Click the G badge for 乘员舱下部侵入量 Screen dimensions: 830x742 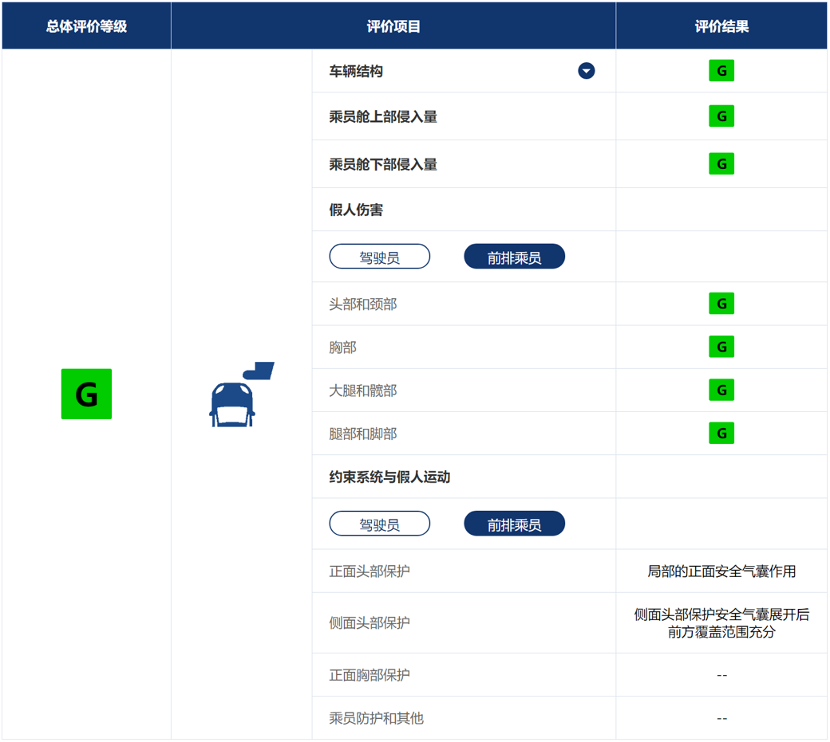click(721, 164)
